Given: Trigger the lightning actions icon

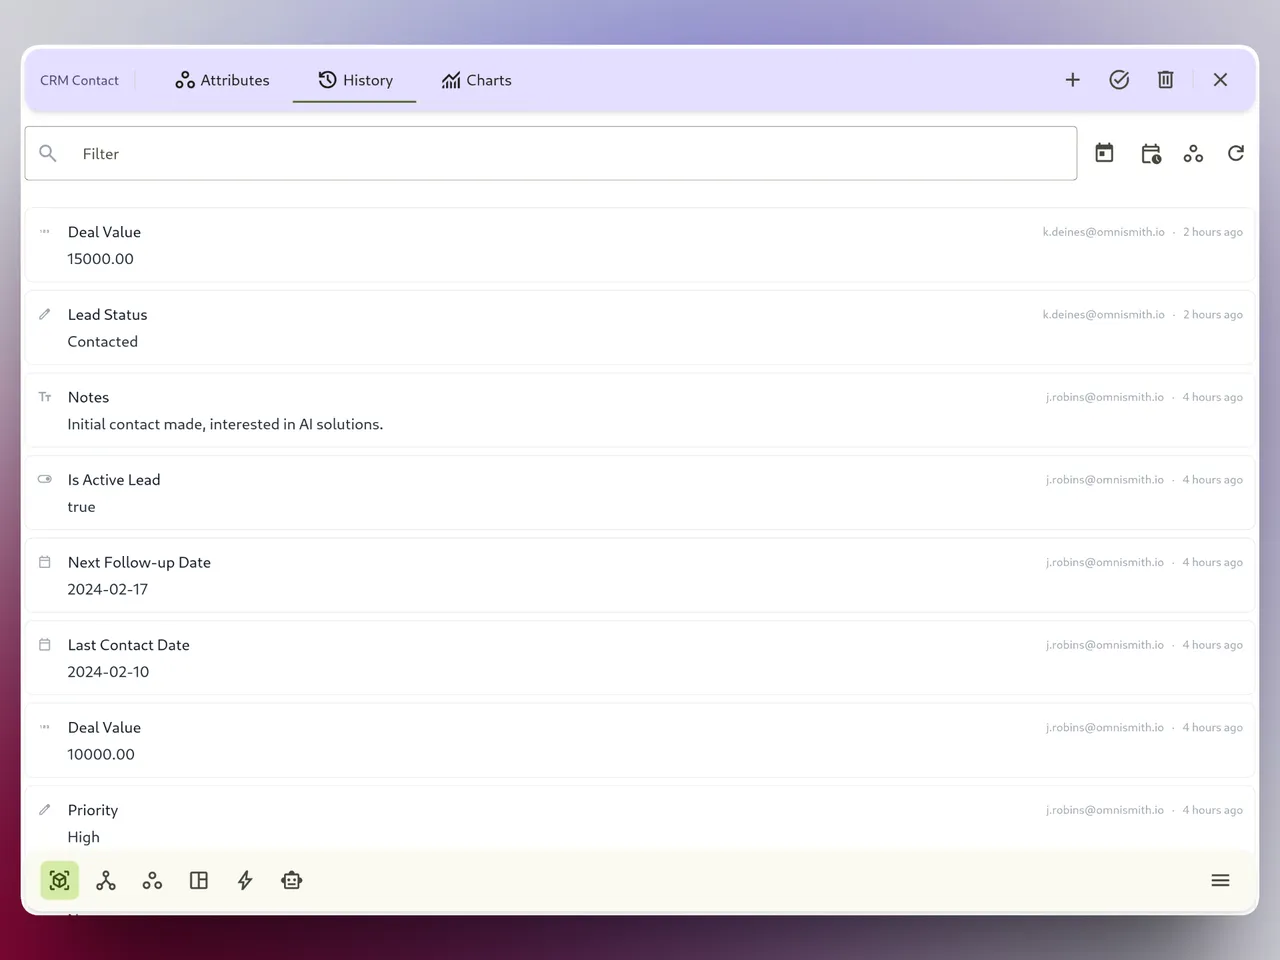Looking at the screenshot, I should [245, 880].
